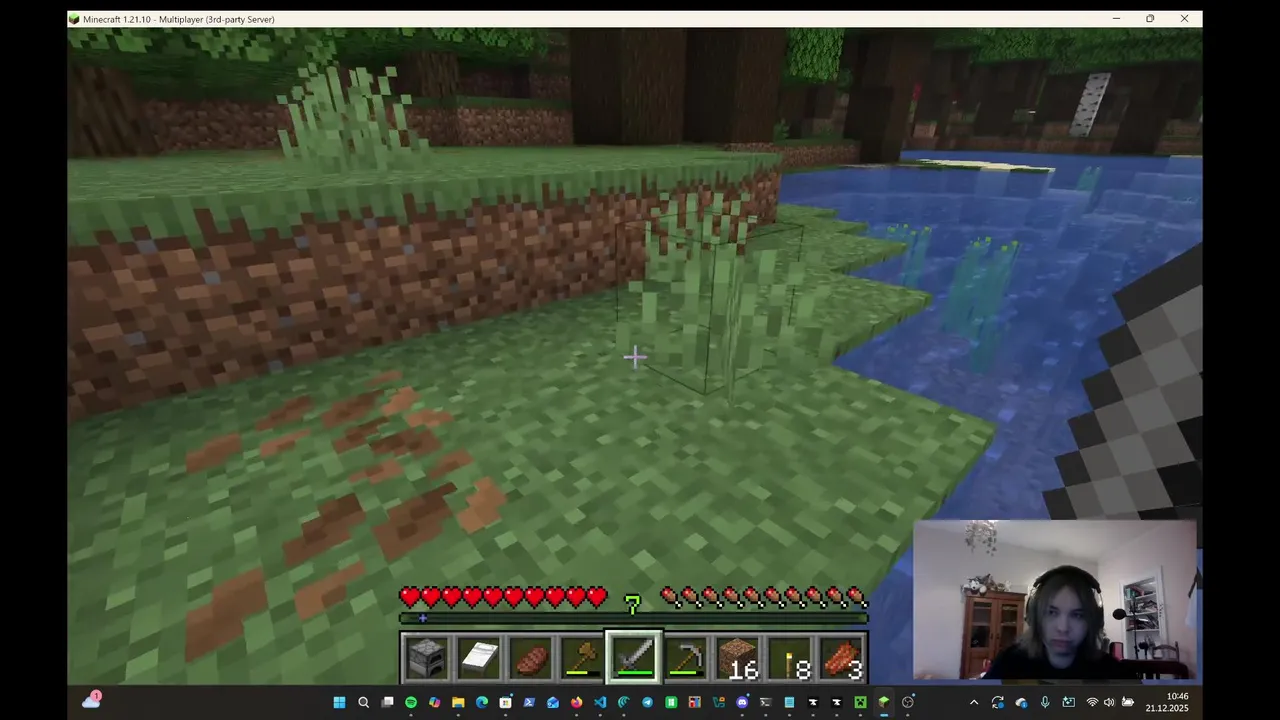
Task: Select the stone sword hotbar slot
Action: [x=634, y=657]
